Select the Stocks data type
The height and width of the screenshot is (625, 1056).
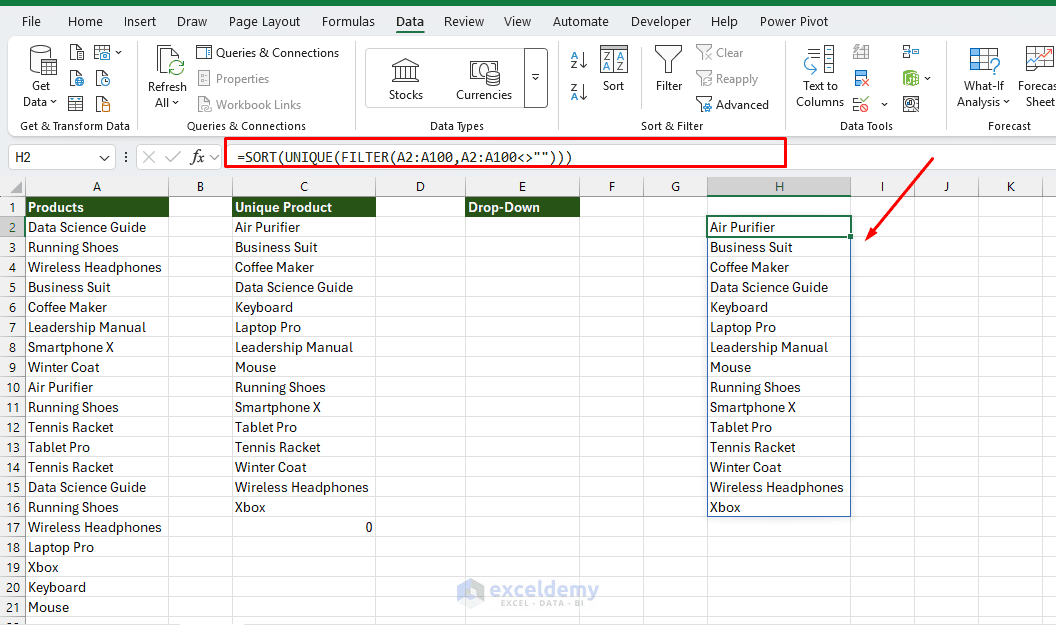click(x=405, y=79)
